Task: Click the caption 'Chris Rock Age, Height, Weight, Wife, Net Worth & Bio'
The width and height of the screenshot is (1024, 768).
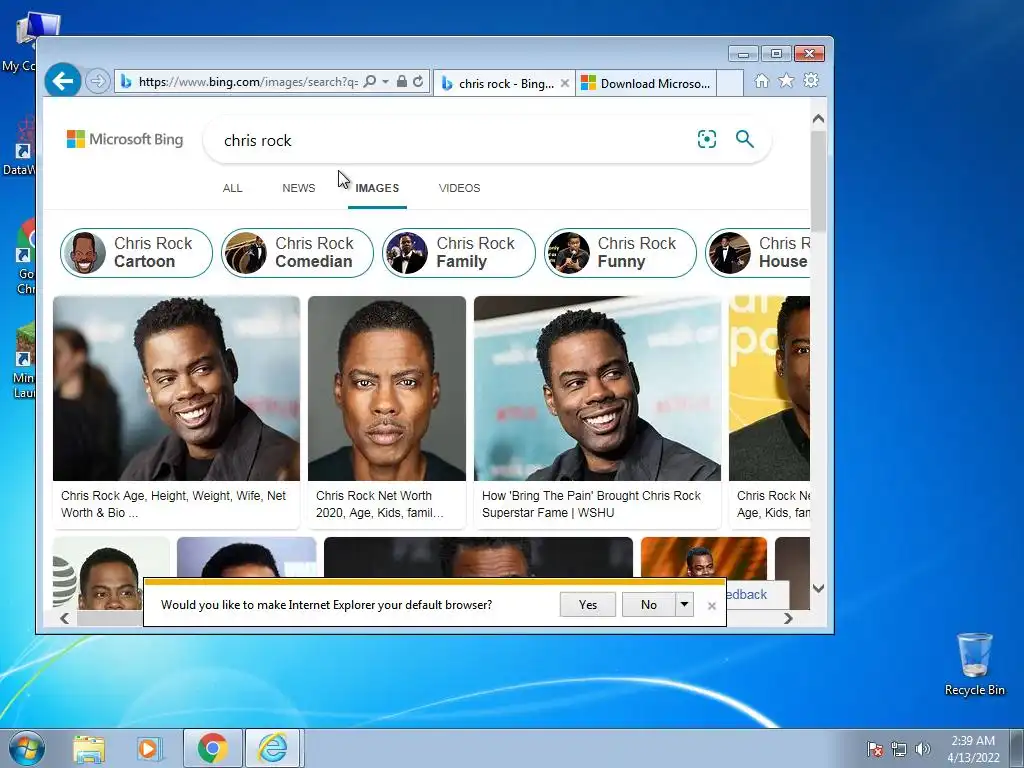Action: coord(174,504)
